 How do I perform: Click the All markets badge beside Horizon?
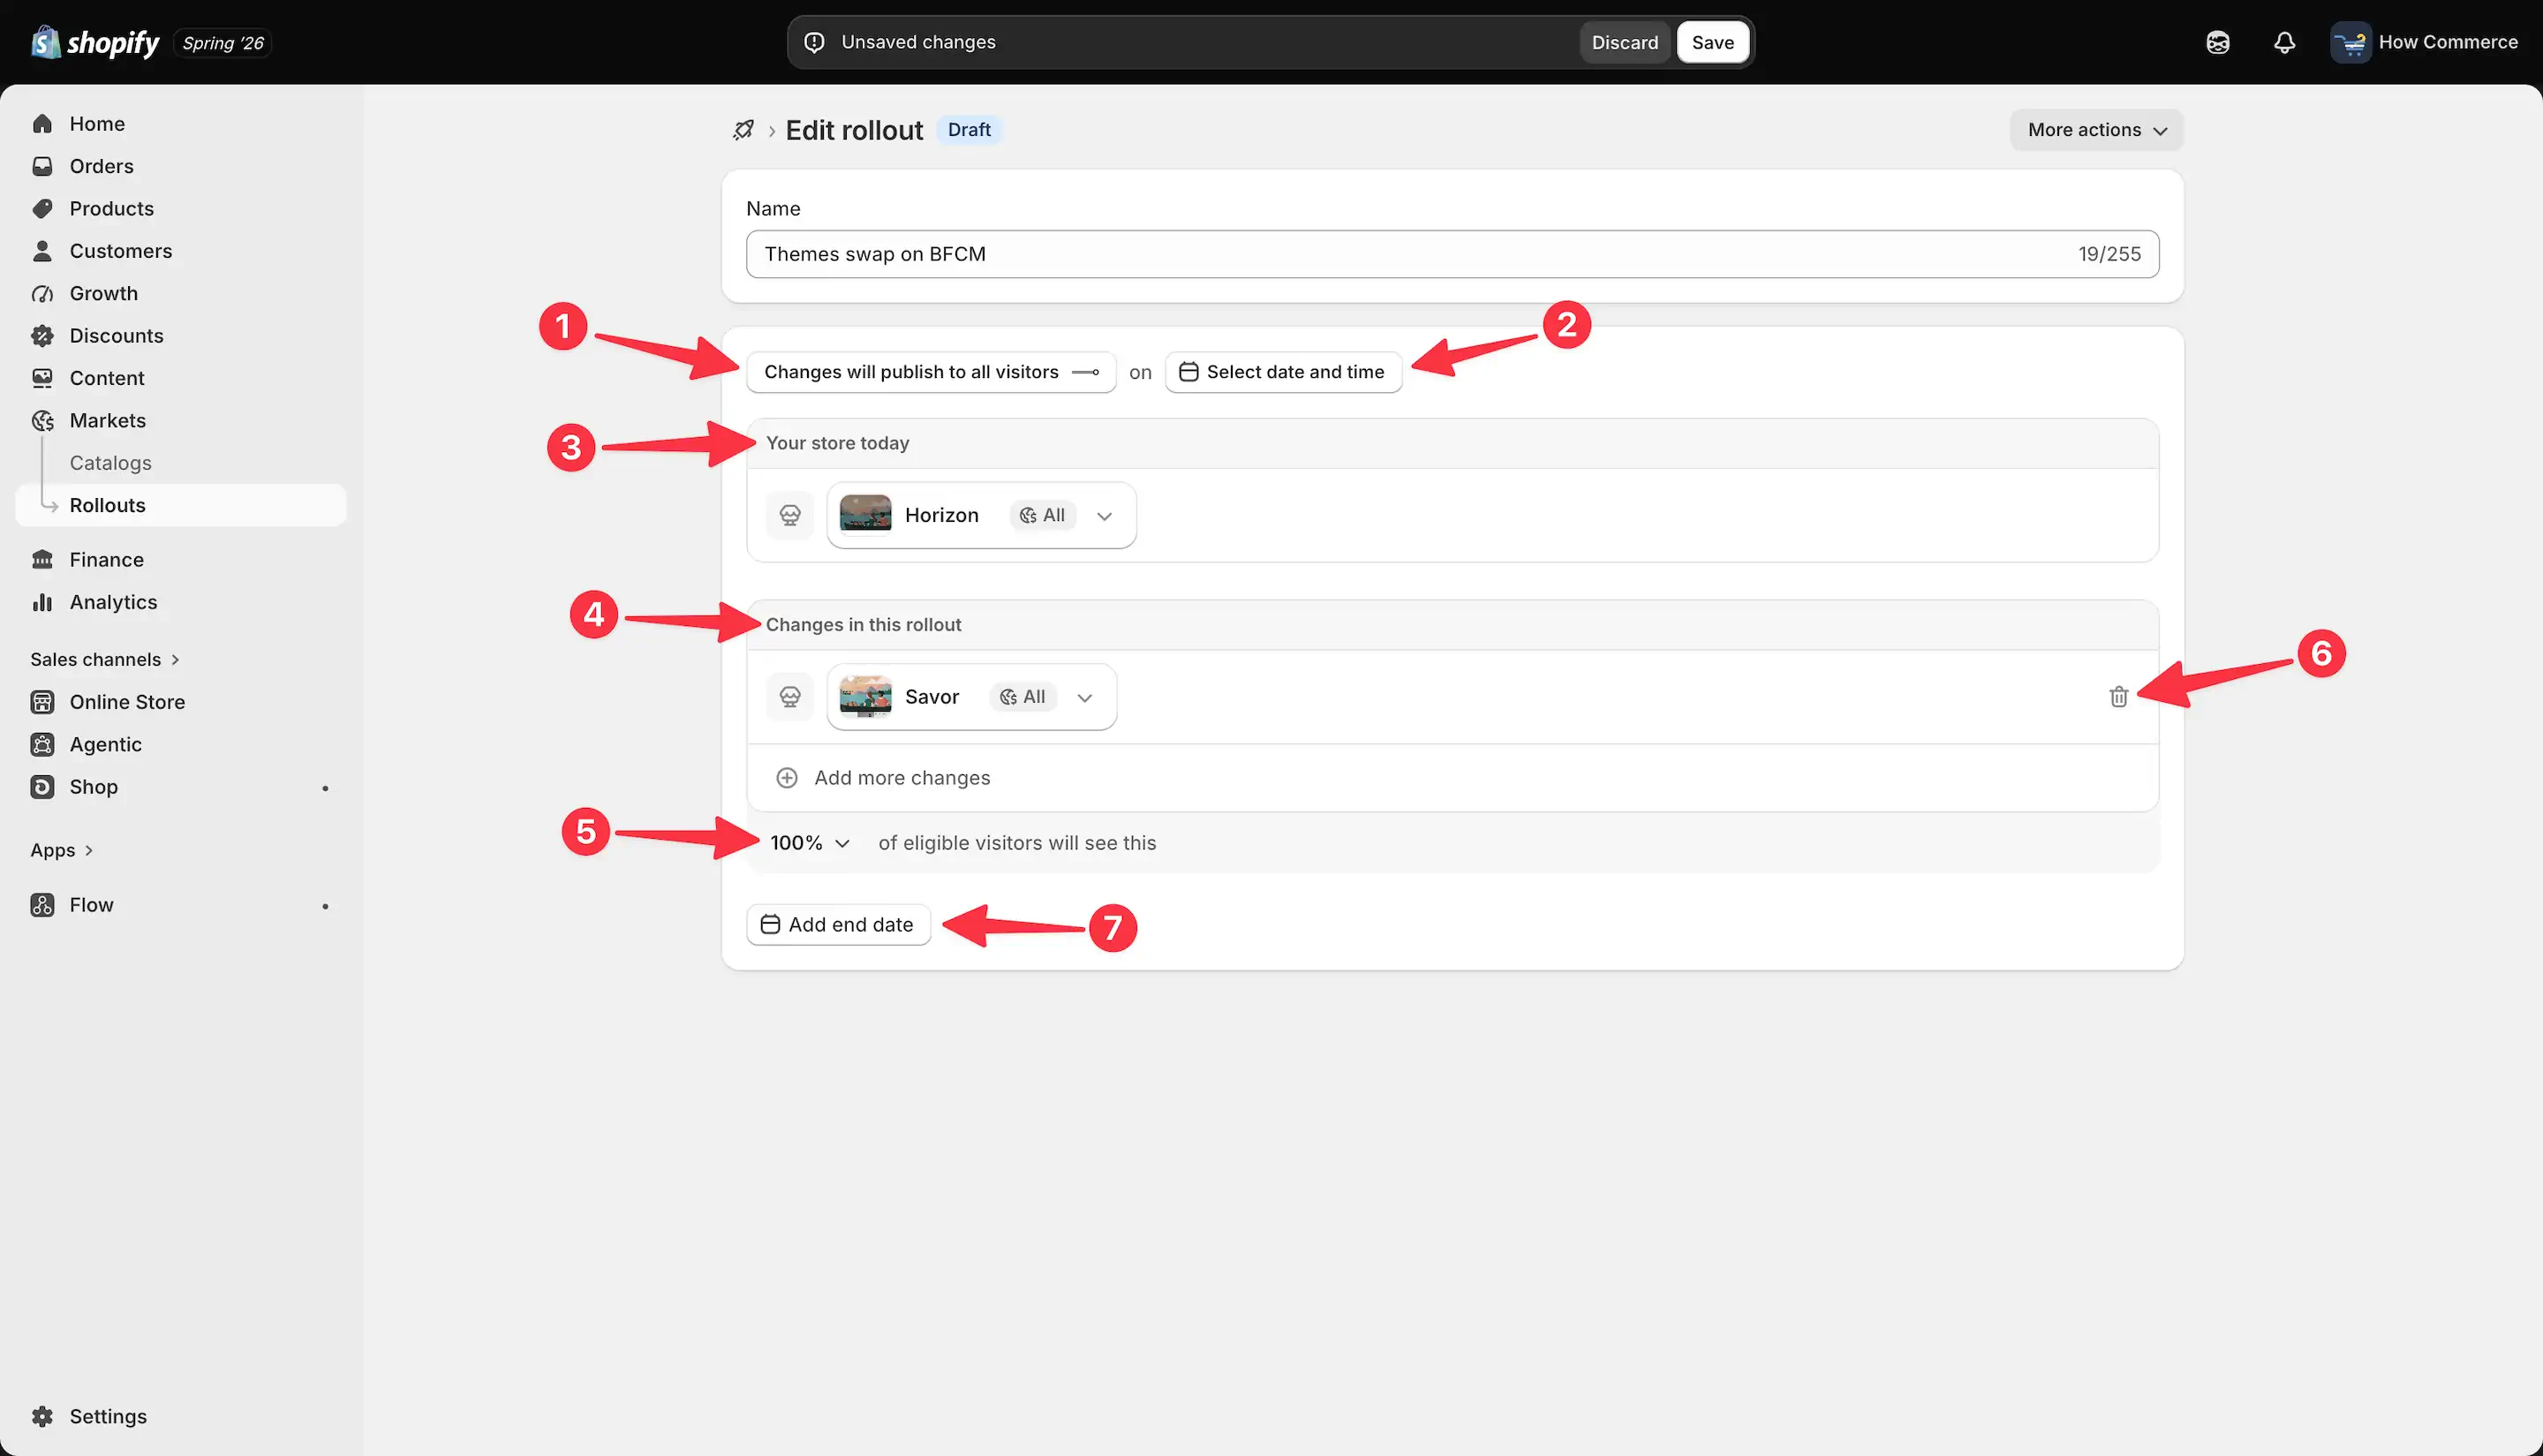pyautogui.click(x=1042, y=515)
